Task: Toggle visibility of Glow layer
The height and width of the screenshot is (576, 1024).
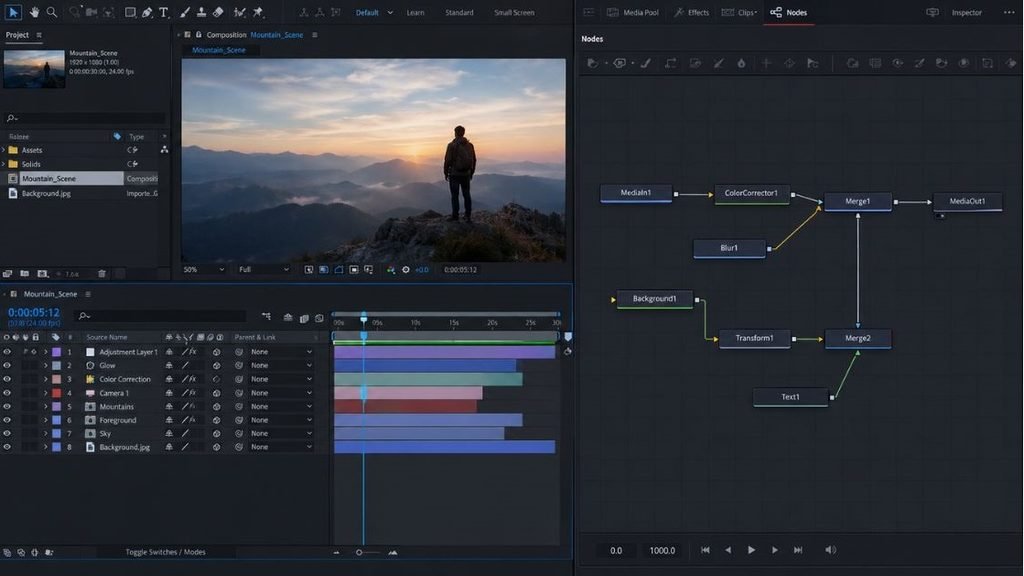Action: tap(7, 366)
